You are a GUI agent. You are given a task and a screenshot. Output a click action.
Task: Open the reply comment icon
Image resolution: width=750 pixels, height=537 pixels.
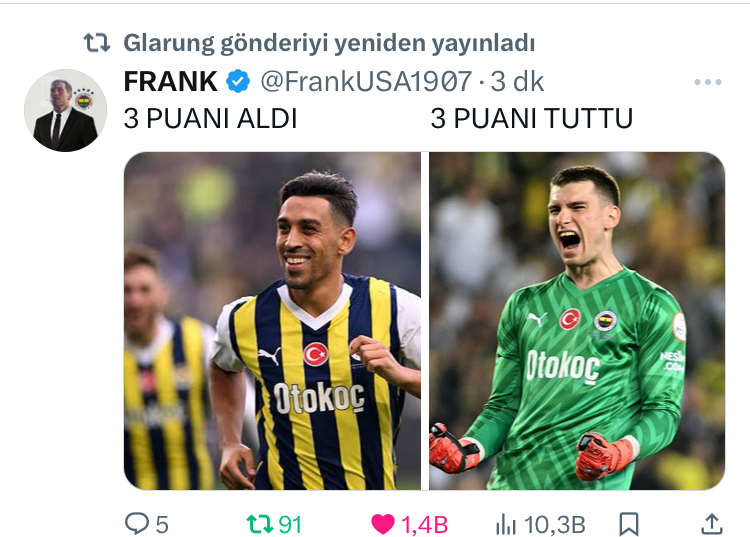137,524
